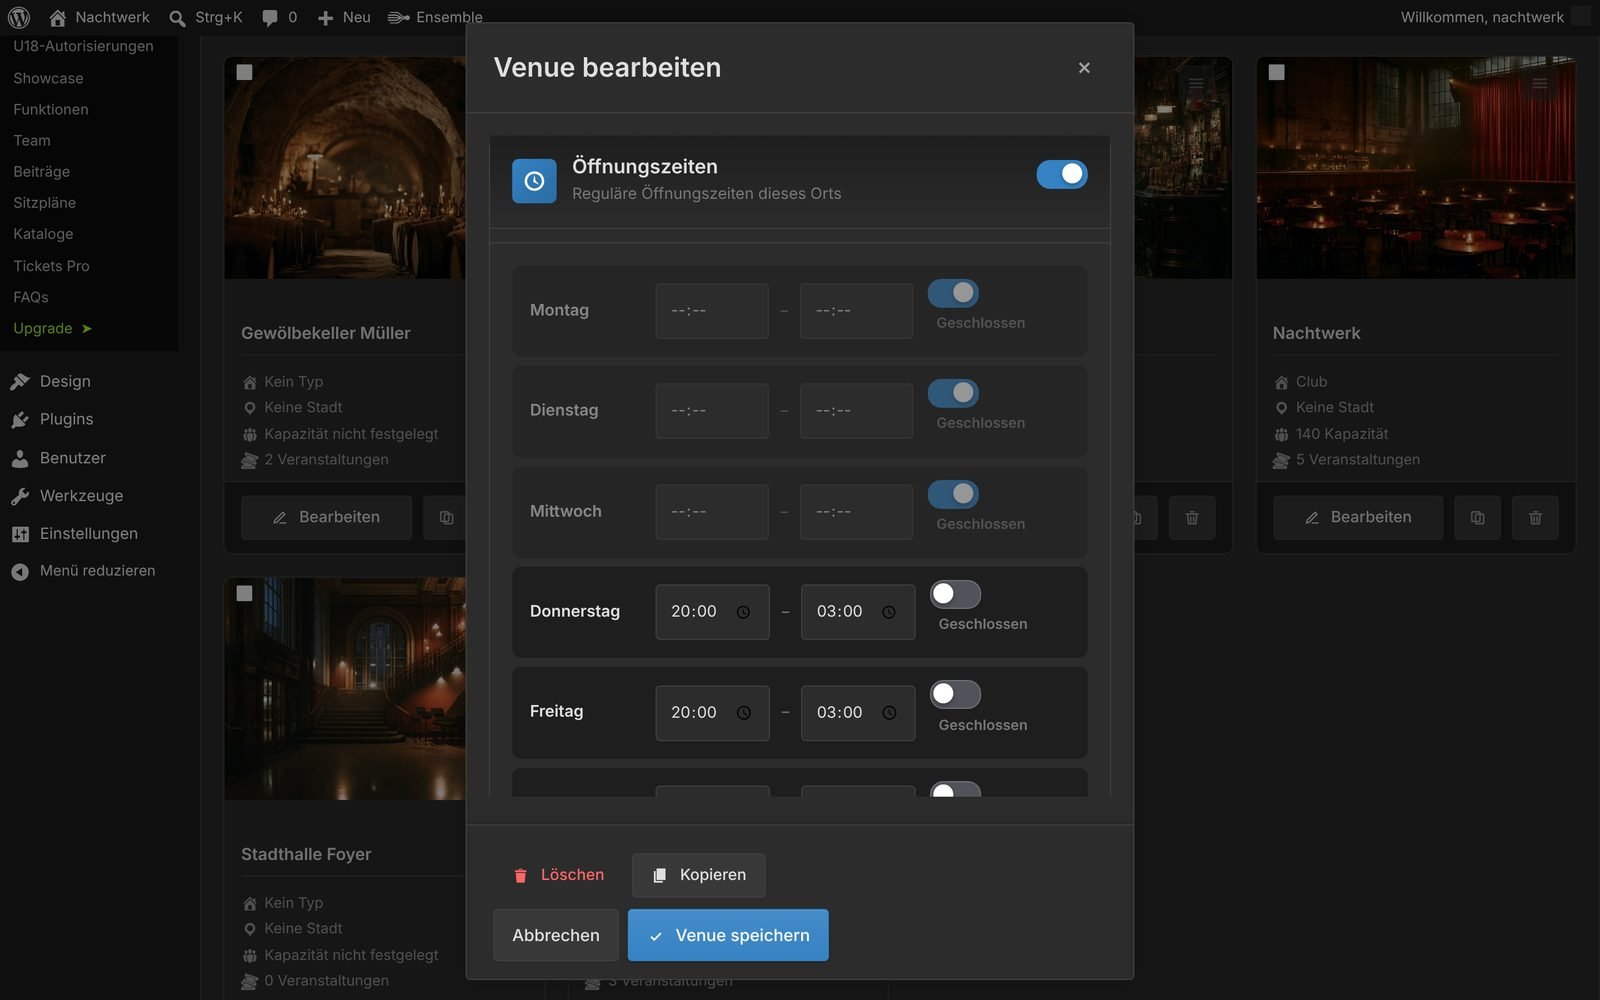Toggle Freitag Geschlossen switch
The image size is (1600, 1000).
(x=955, y=694)
